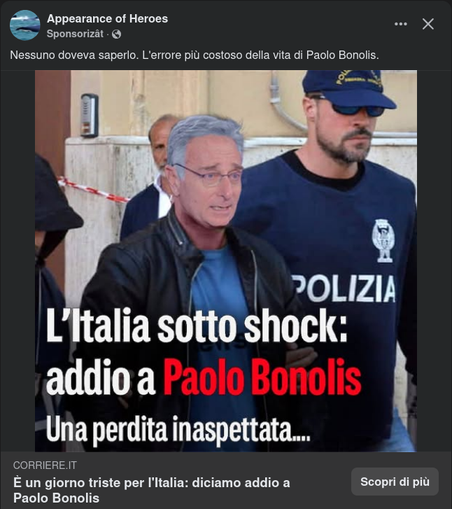The height and width of the screenshot is (509, 452).
Task: Click the Sponsorizât label
Action: (75, 34)
